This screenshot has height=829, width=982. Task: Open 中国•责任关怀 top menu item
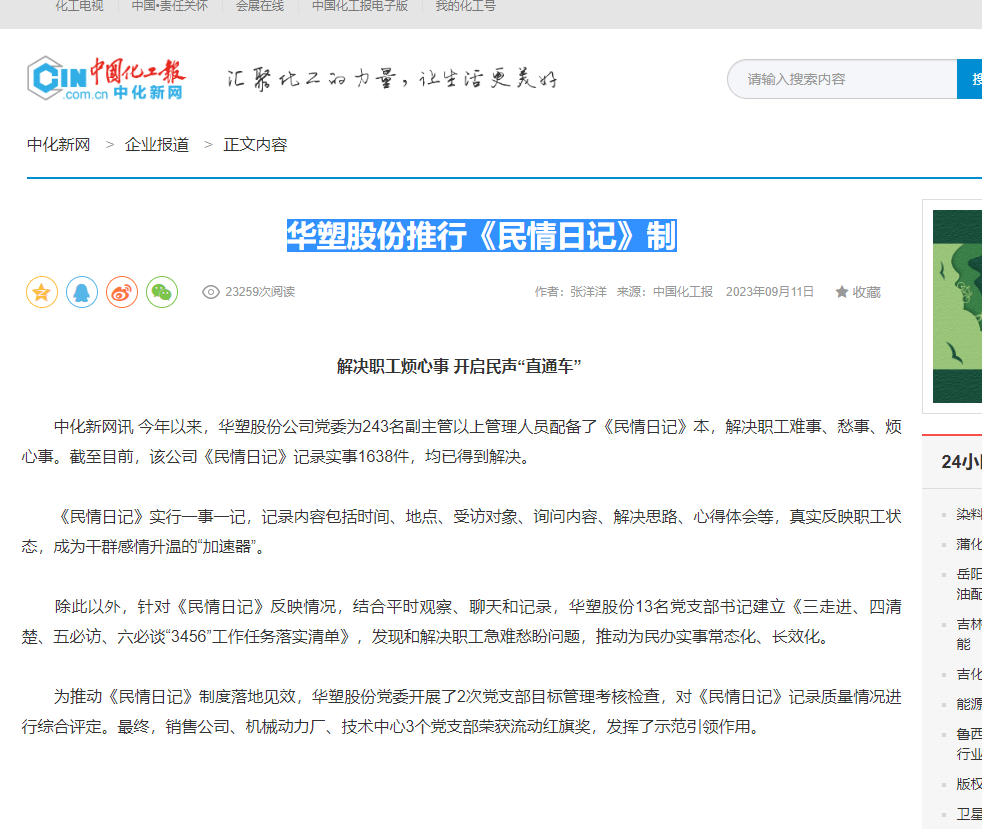coord(171,6)
